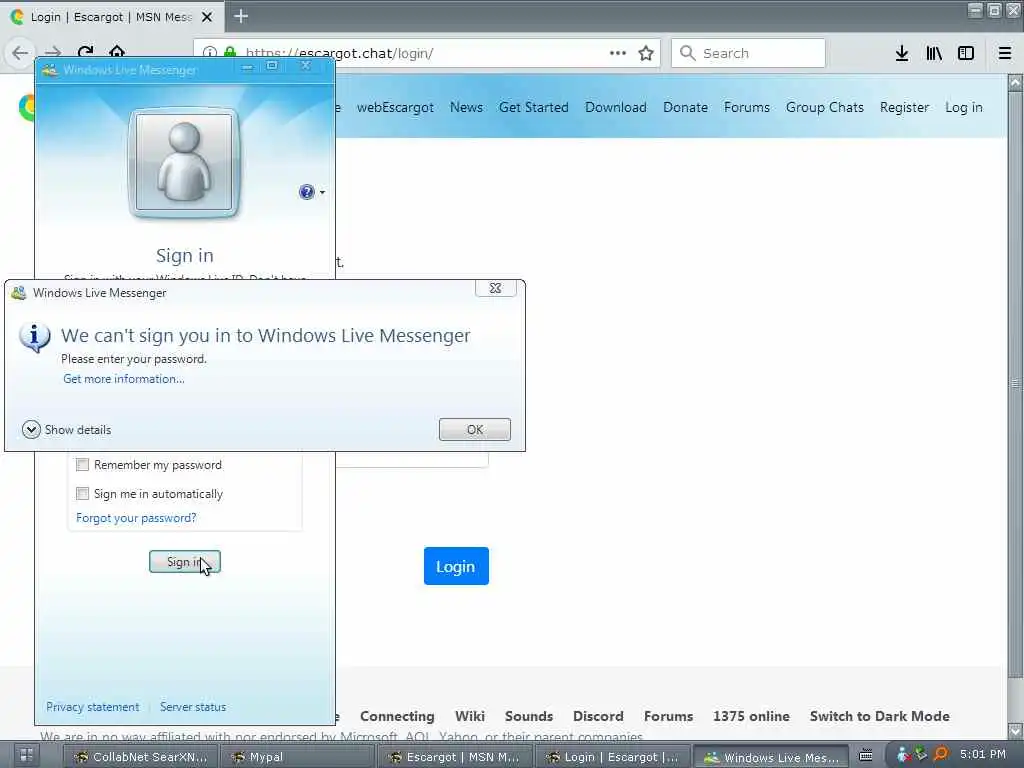Click the padlock site security icon

[x=230, y=52]
